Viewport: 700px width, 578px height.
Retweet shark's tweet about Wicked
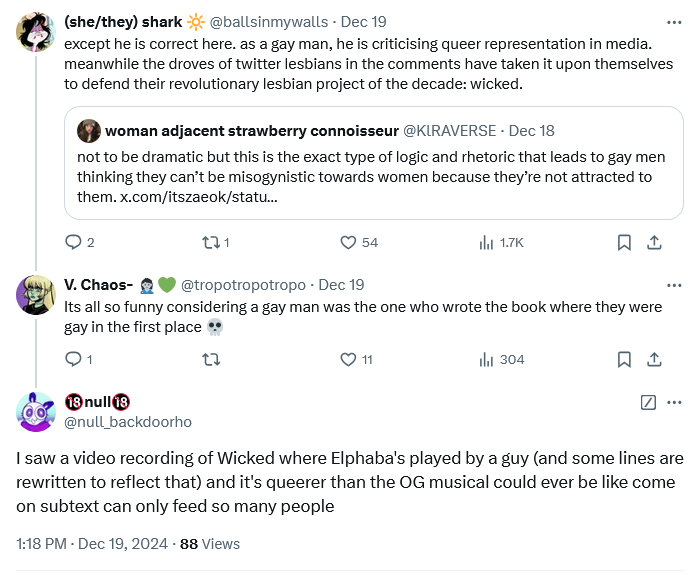[211, 242]
